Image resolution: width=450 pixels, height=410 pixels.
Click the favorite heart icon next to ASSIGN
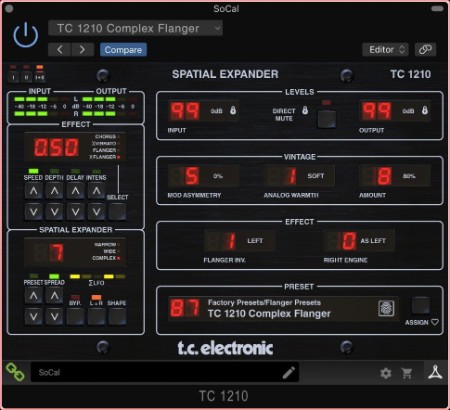[435, 322]
